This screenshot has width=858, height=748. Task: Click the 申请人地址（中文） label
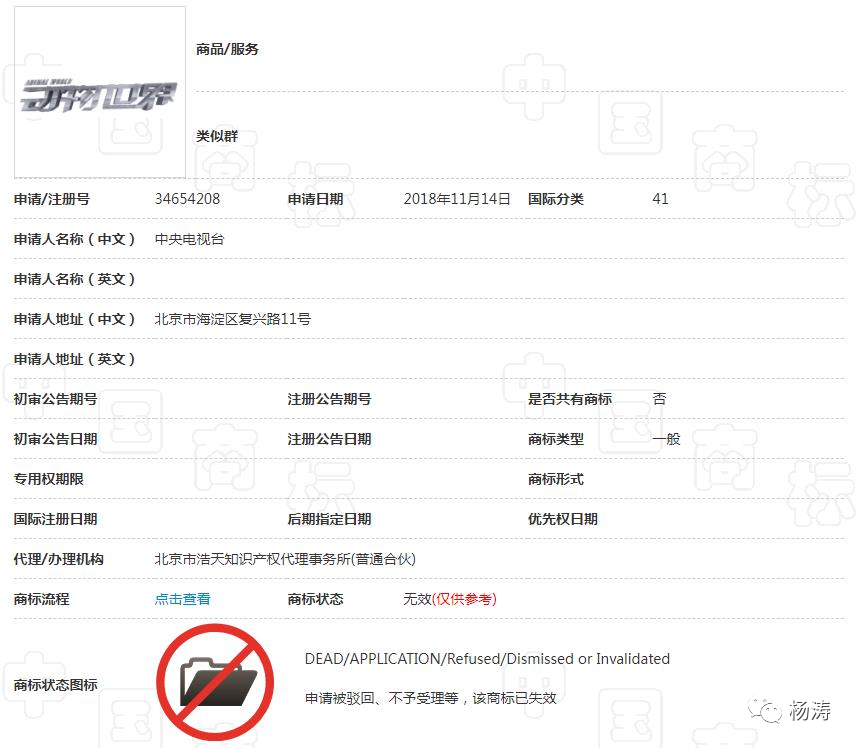point(74,319)
